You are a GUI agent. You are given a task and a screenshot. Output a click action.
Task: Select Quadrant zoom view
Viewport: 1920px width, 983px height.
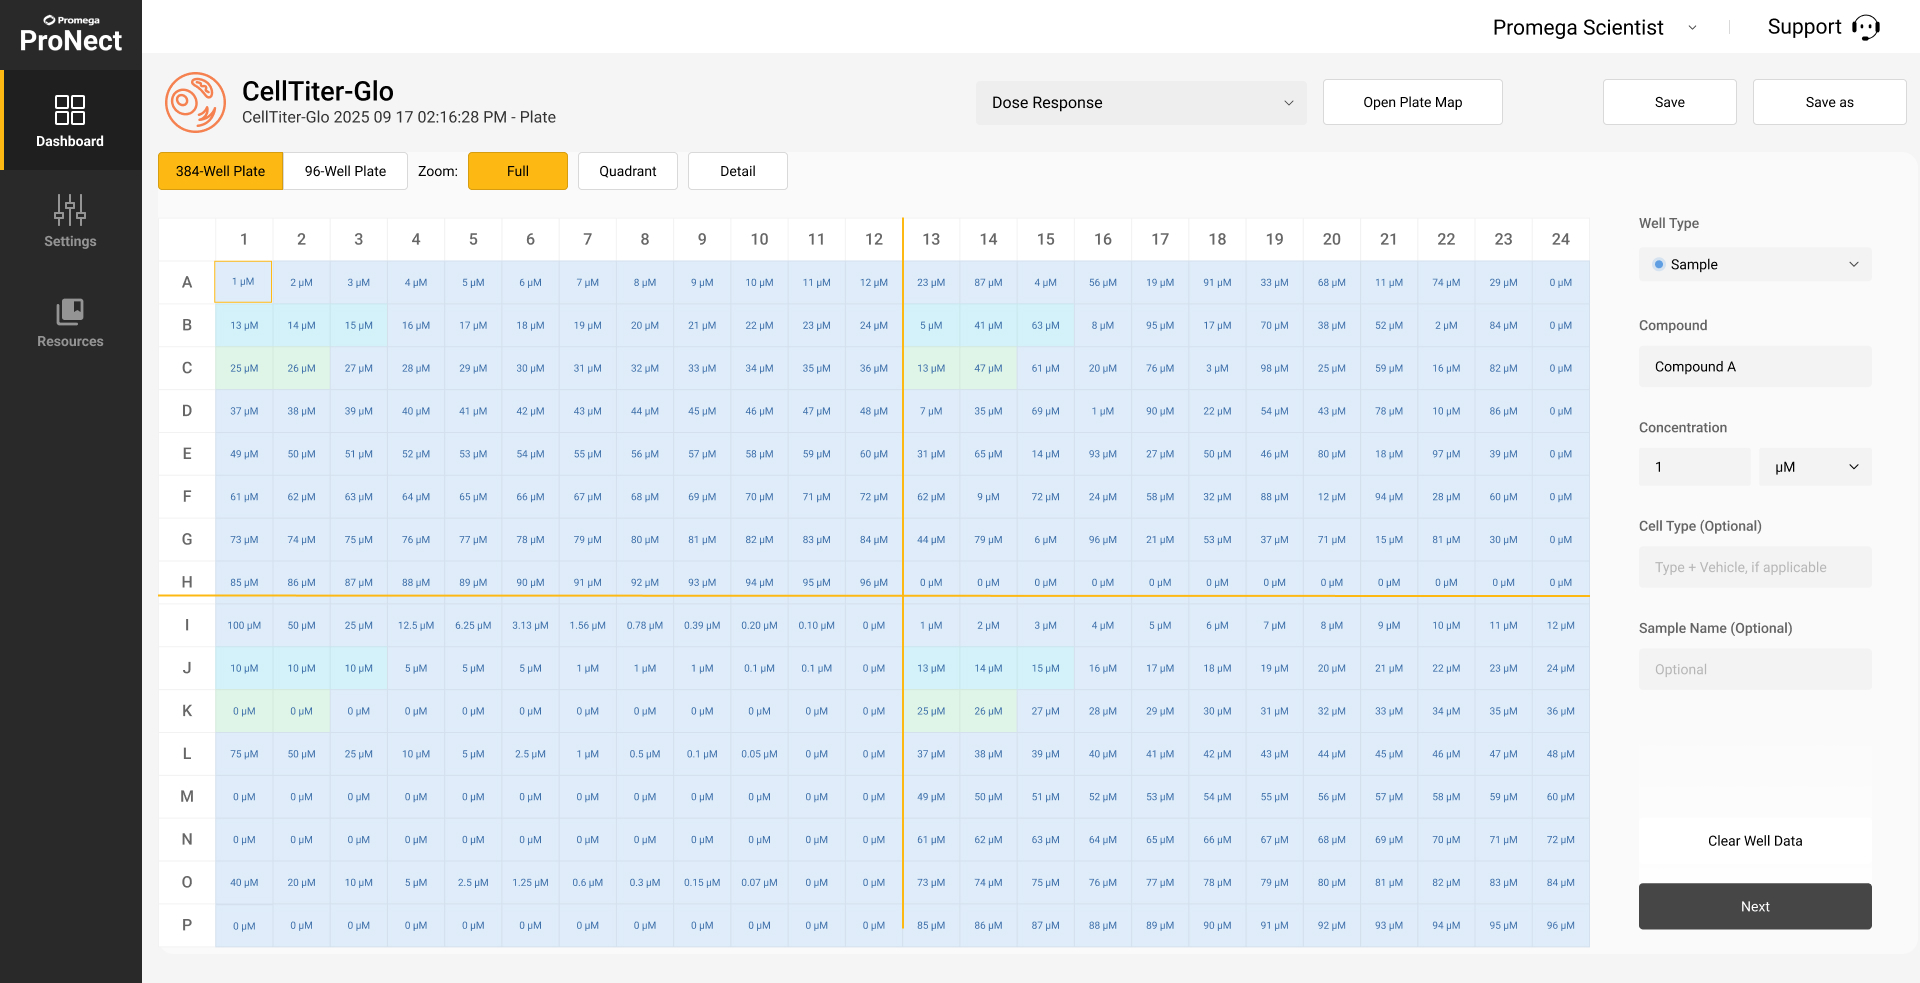628,171
